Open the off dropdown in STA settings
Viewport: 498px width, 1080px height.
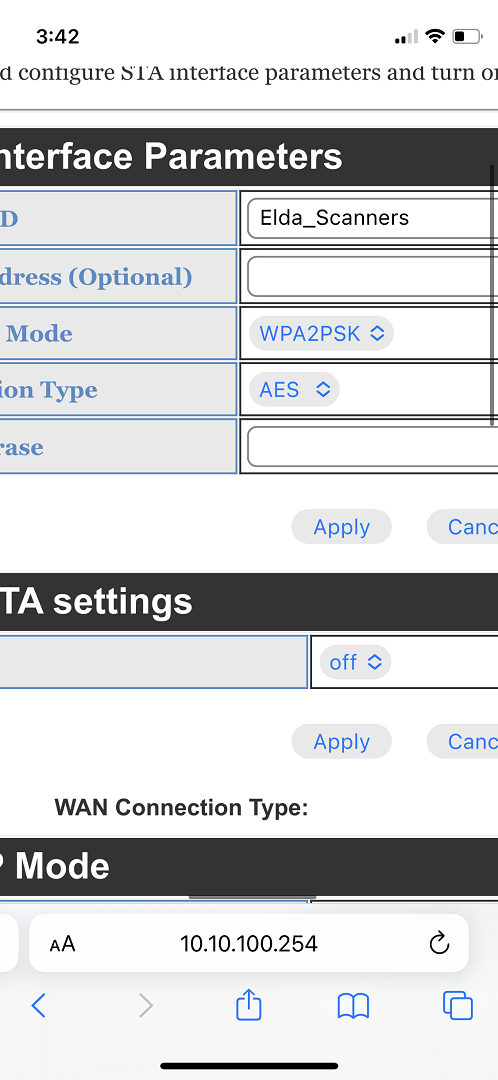tap(355, 663)
